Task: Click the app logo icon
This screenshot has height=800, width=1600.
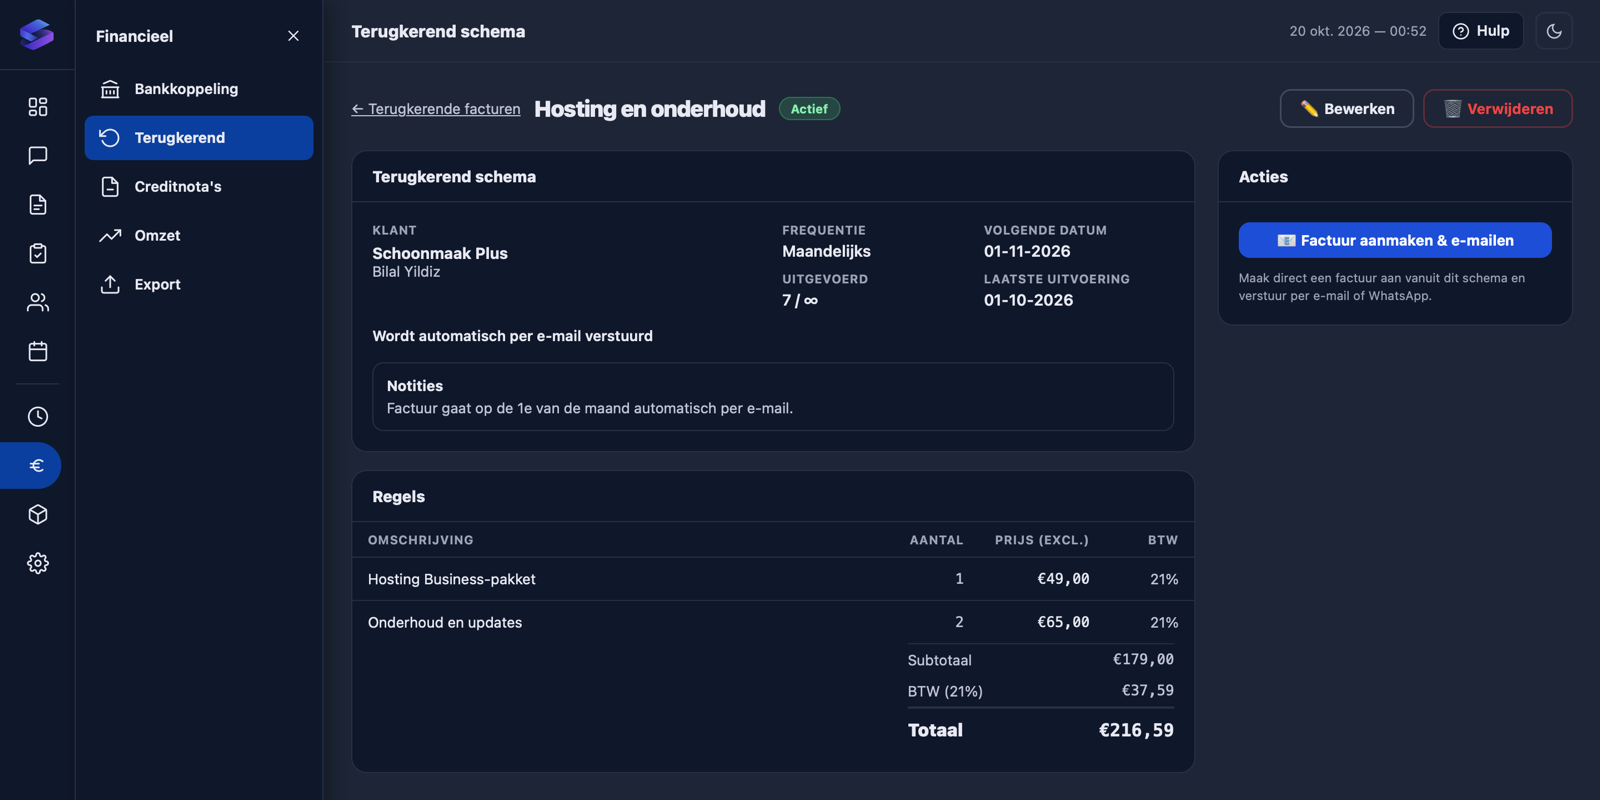Action: click(37, 35)
